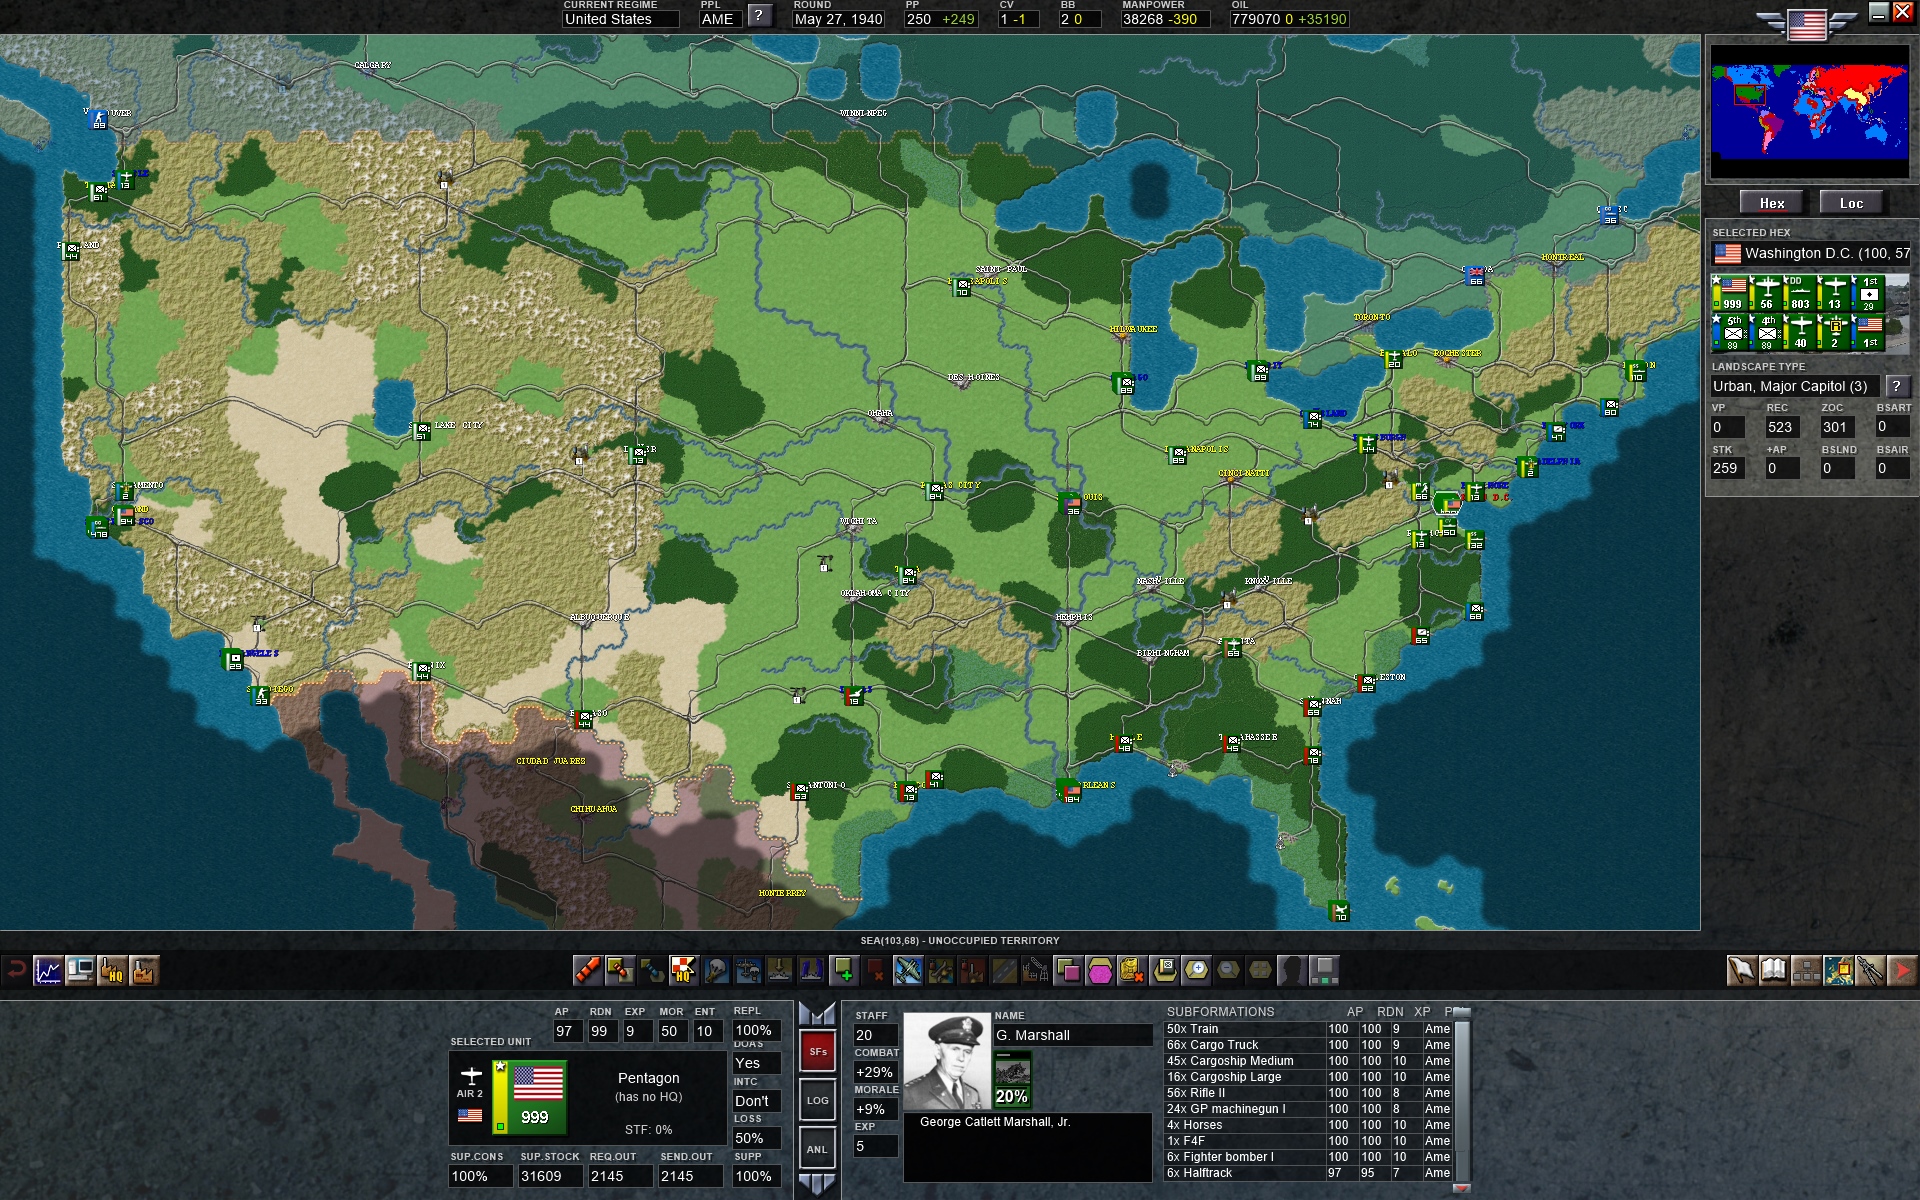Click the checkered HQ assign icon
Image resolution: width=1920 pixels, height=1200 pixels.
tap(684, 970)
